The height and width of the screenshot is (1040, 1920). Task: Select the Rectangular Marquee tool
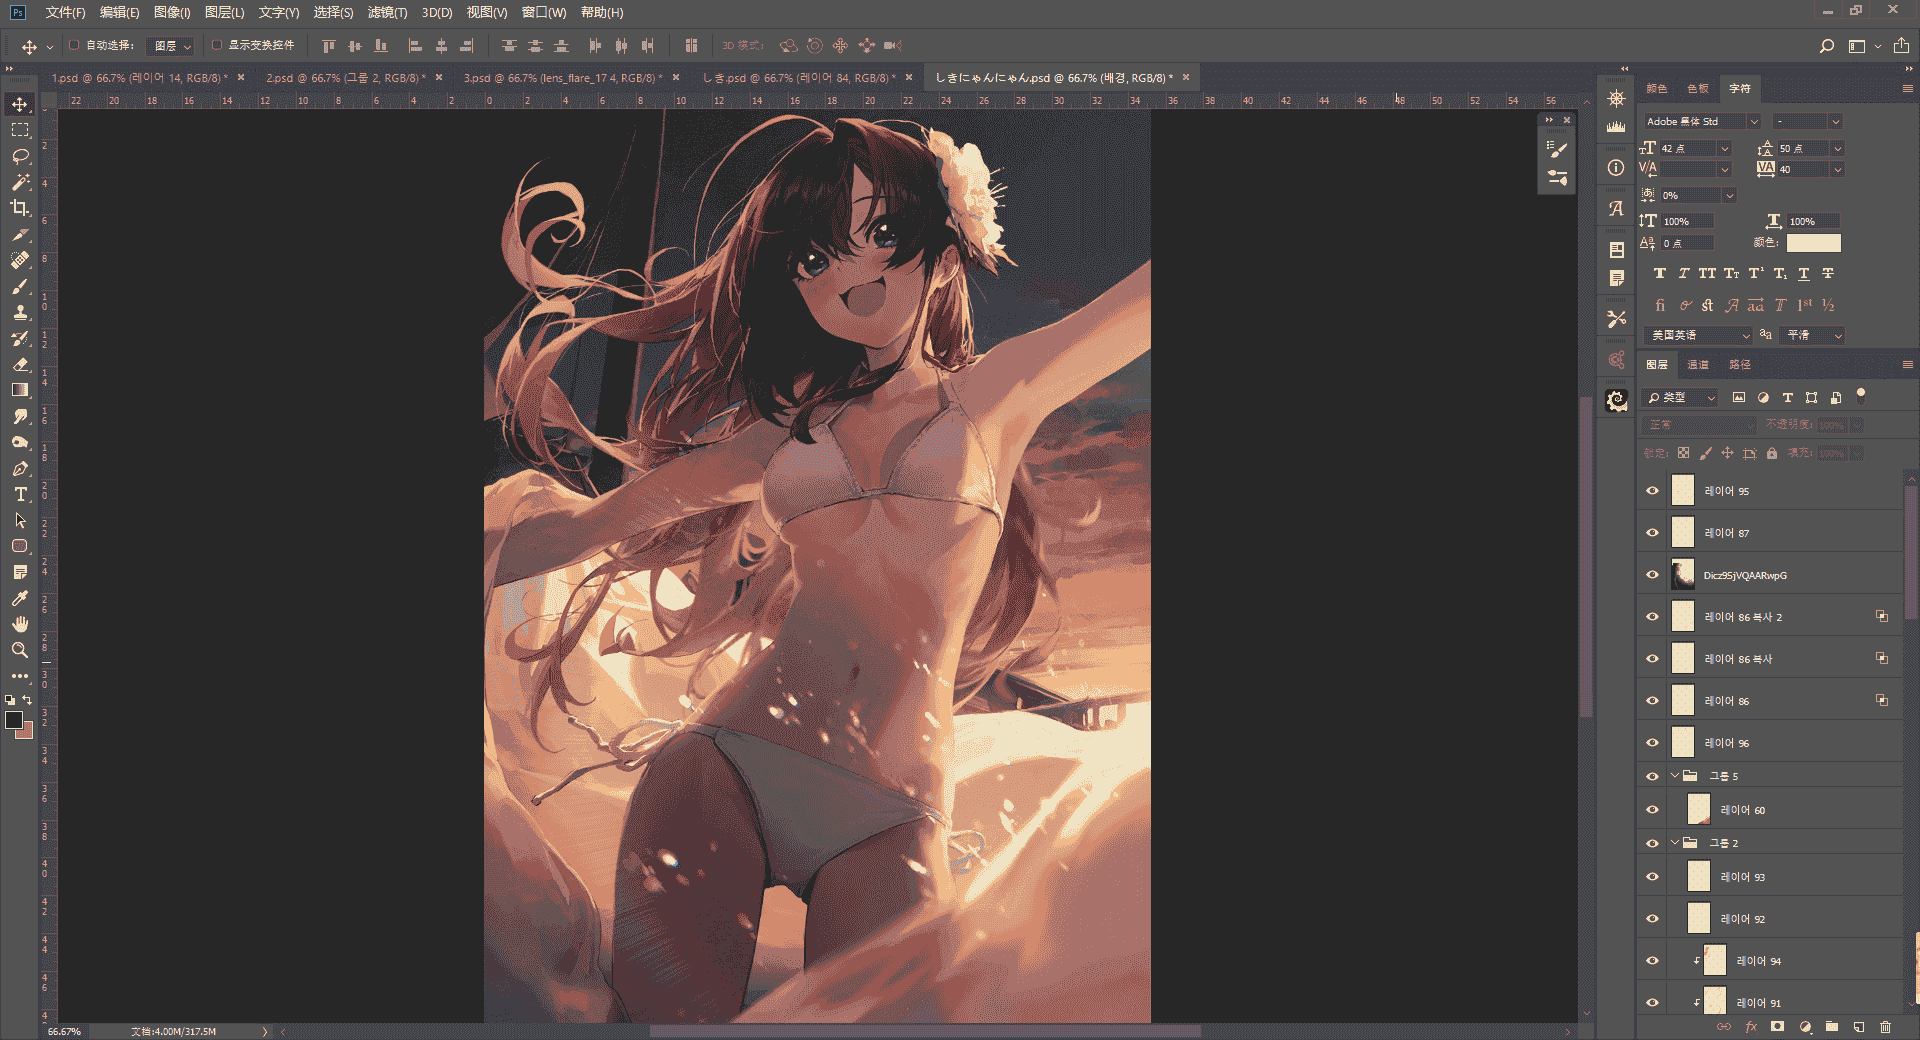point(20,130)
